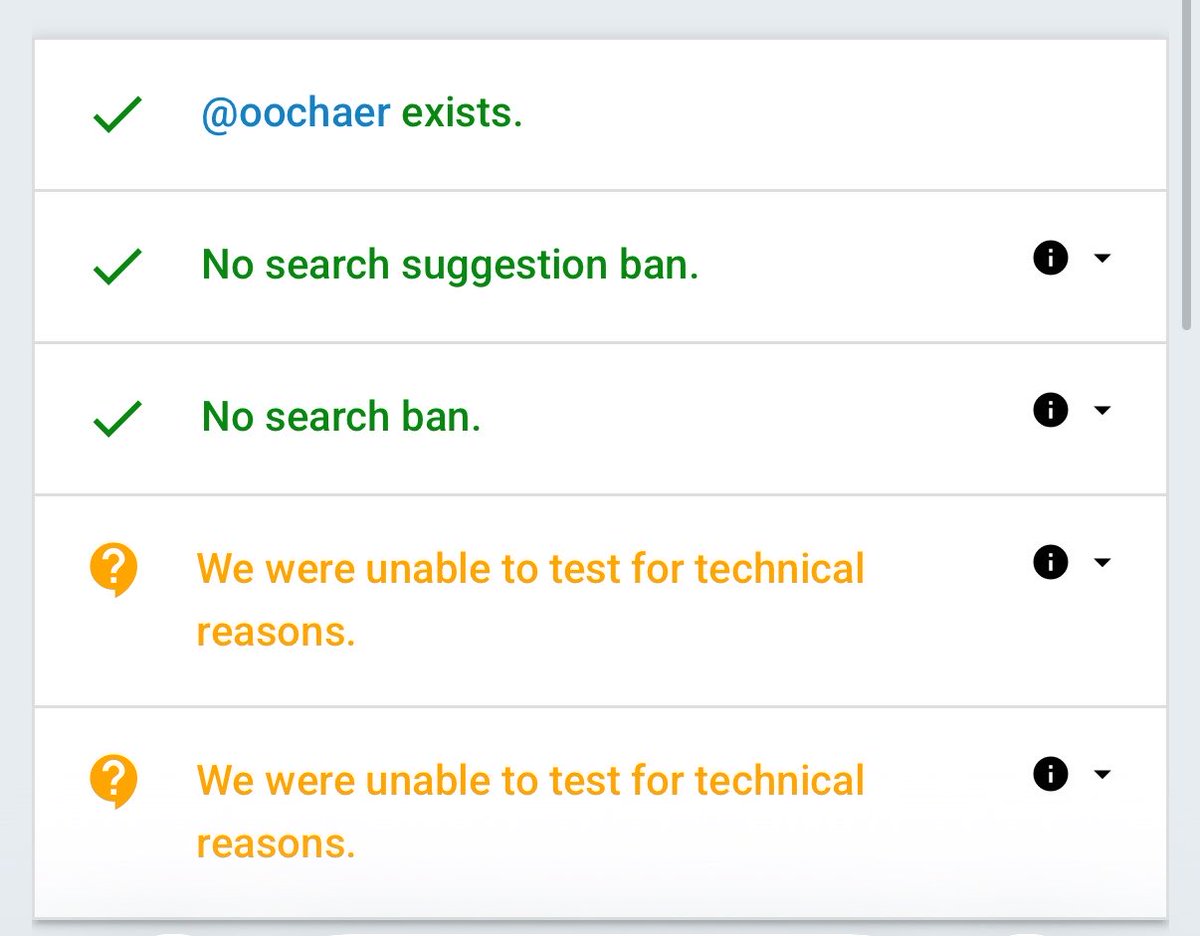Click the green checkmark beside @oochaer exists
This screenshot has width=1200, height=936.
click(117, 116)
